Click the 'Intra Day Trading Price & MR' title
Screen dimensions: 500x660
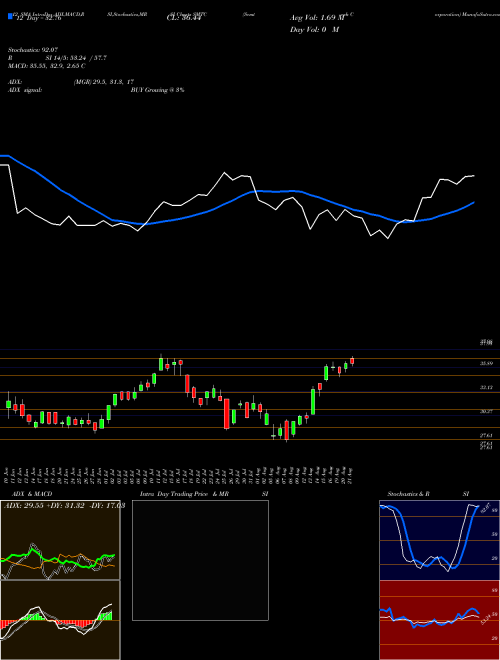[184, 494]
